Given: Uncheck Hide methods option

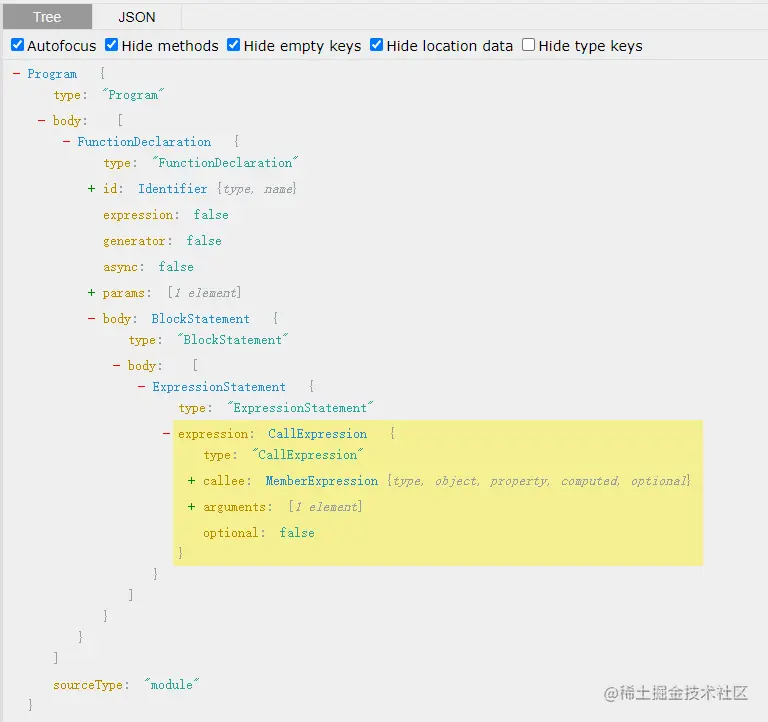Looking at the screenshot, I should point(112,45).
